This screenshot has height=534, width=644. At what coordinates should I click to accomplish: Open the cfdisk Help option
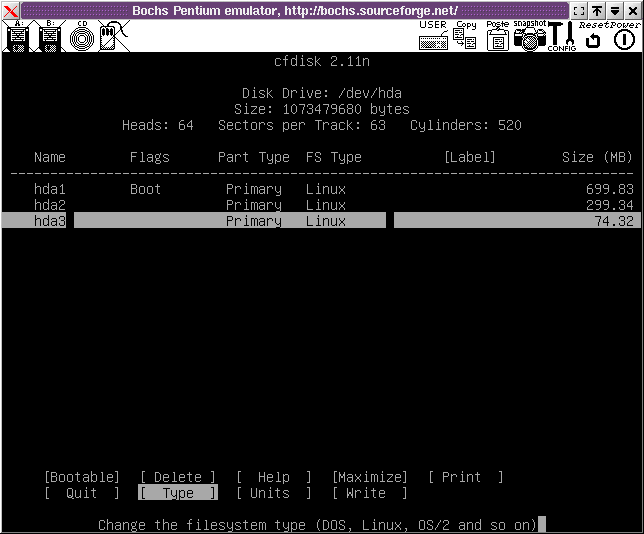pos(274,477)
